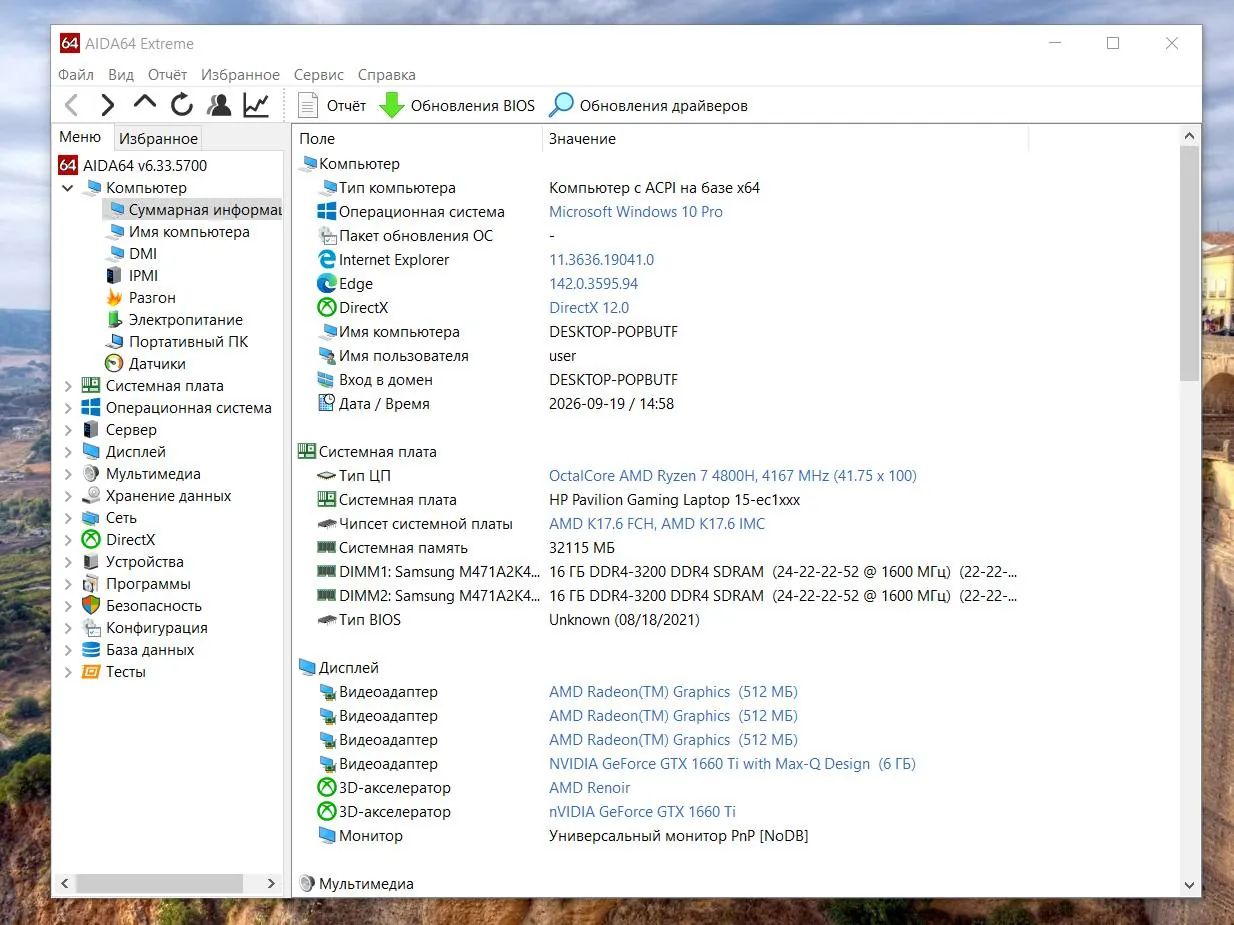Open Обновления драйверов
Viewport: 1234px width, 925px height.
(x=649, y=105)
